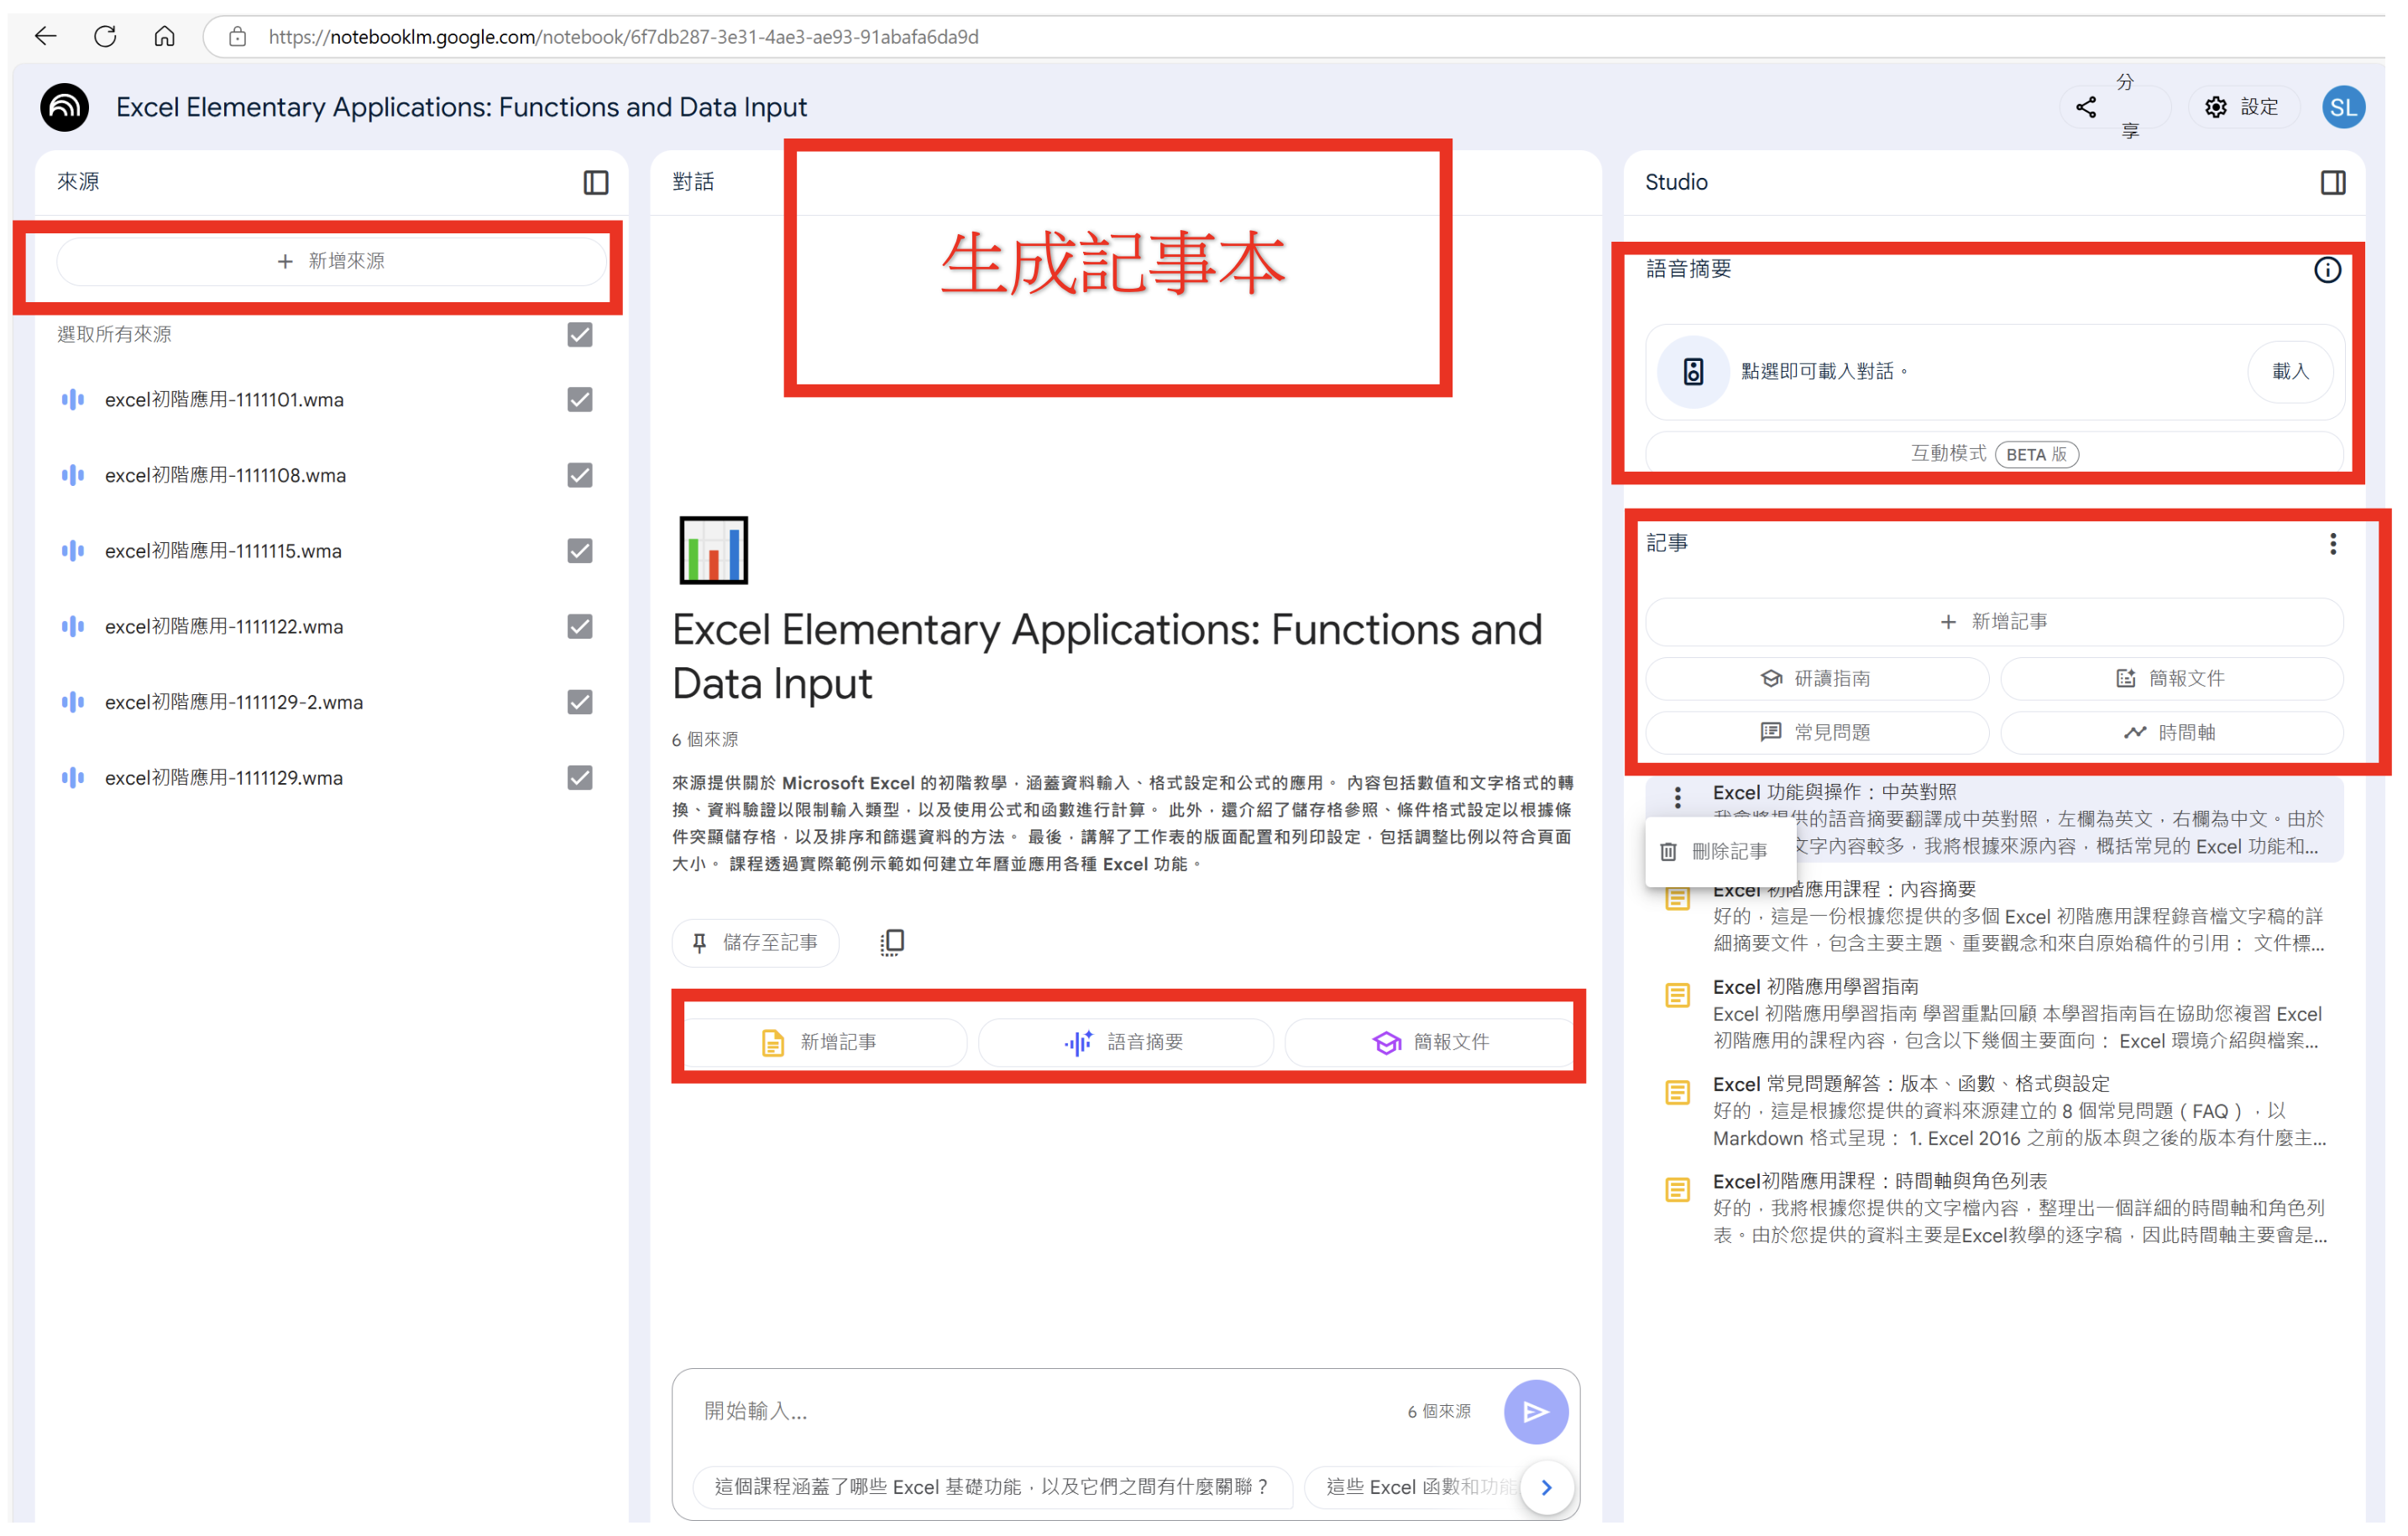The width and height of the screenshot is (2408, 1536).
Task: Click 簡報文件 button below summary
Action: click(1430, 1043)
